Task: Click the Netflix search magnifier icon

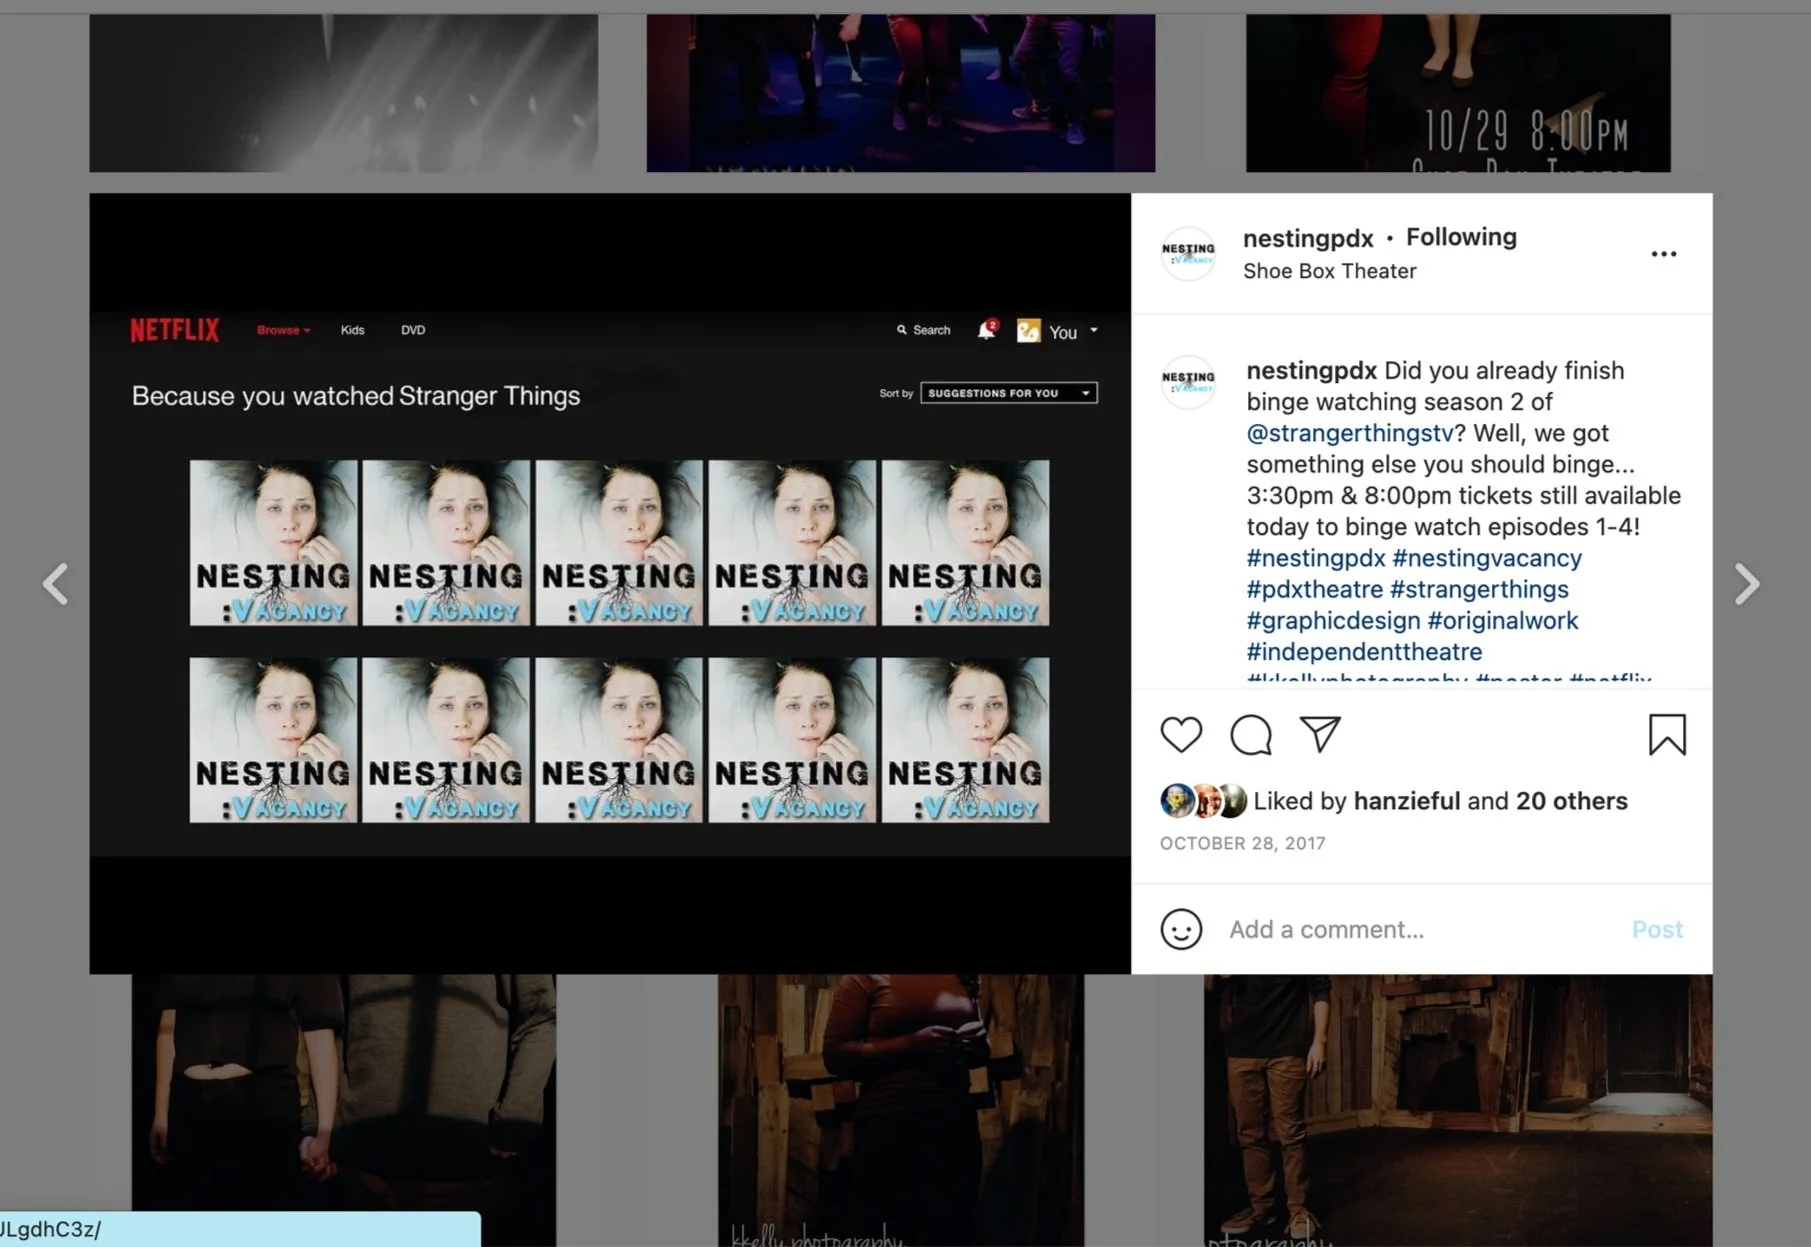Action: coord(901,329)
